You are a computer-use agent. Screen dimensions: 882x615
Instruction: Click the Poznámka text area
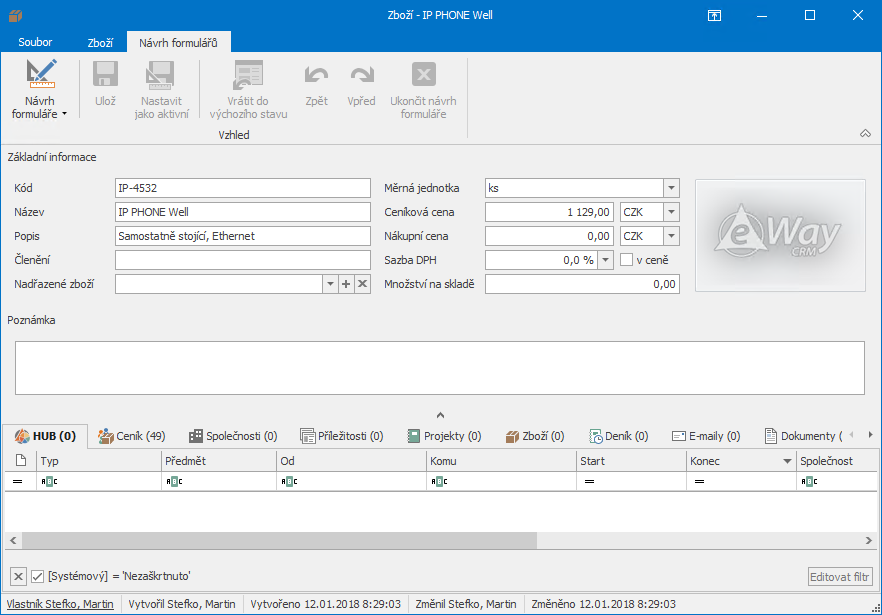pos(440,367)
